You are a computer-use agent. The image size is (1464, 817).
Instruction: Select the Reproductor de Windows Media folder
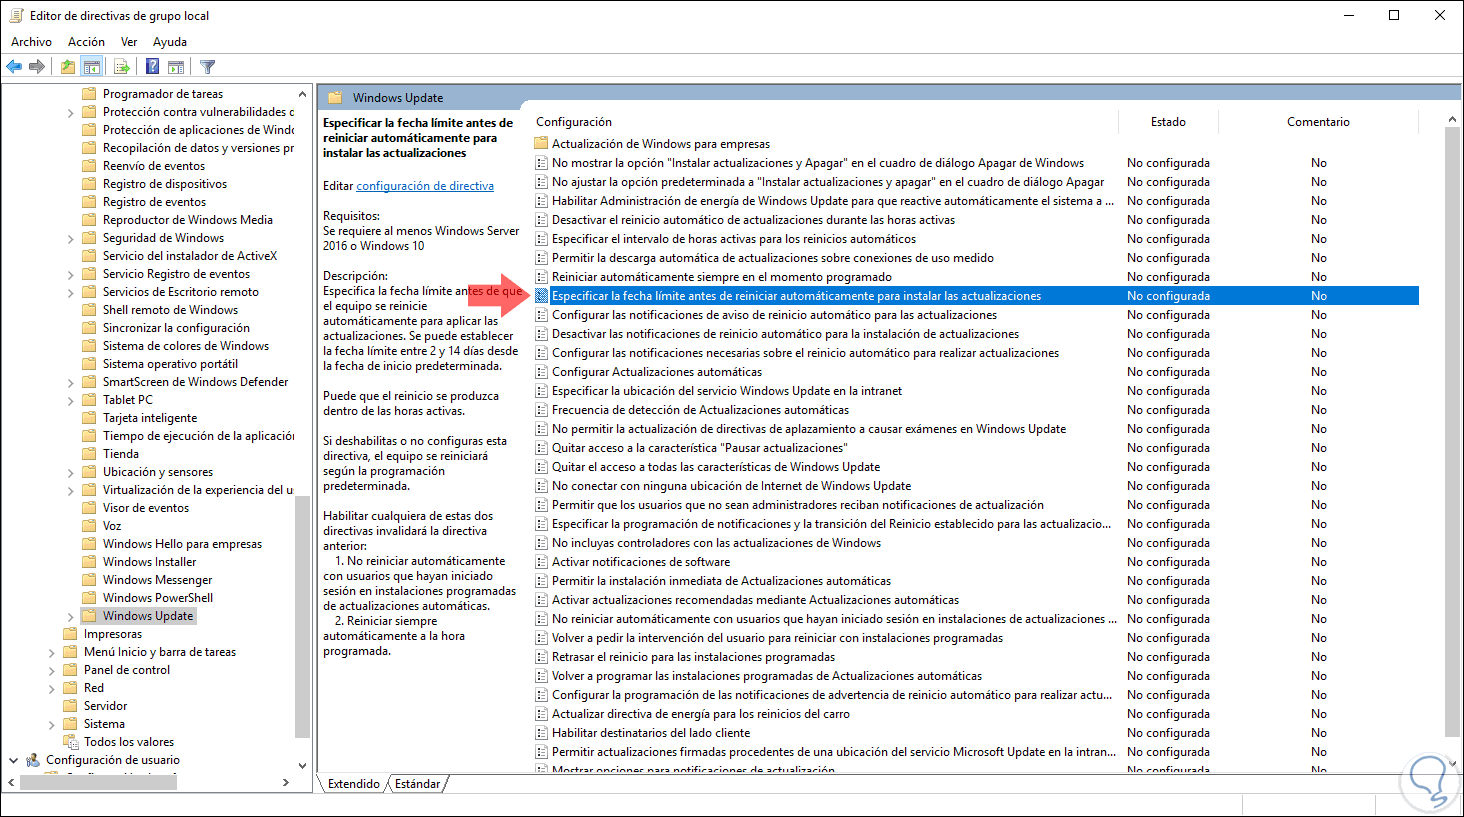click(188, 220)
